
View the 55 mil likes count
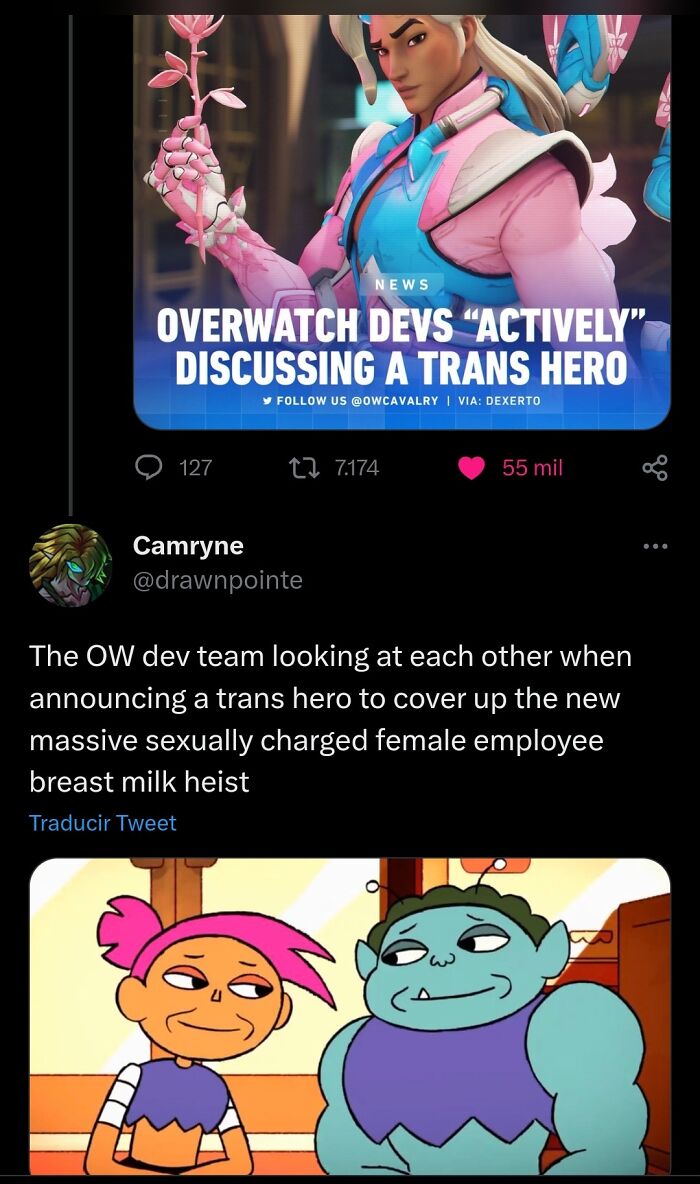[532, 468]
